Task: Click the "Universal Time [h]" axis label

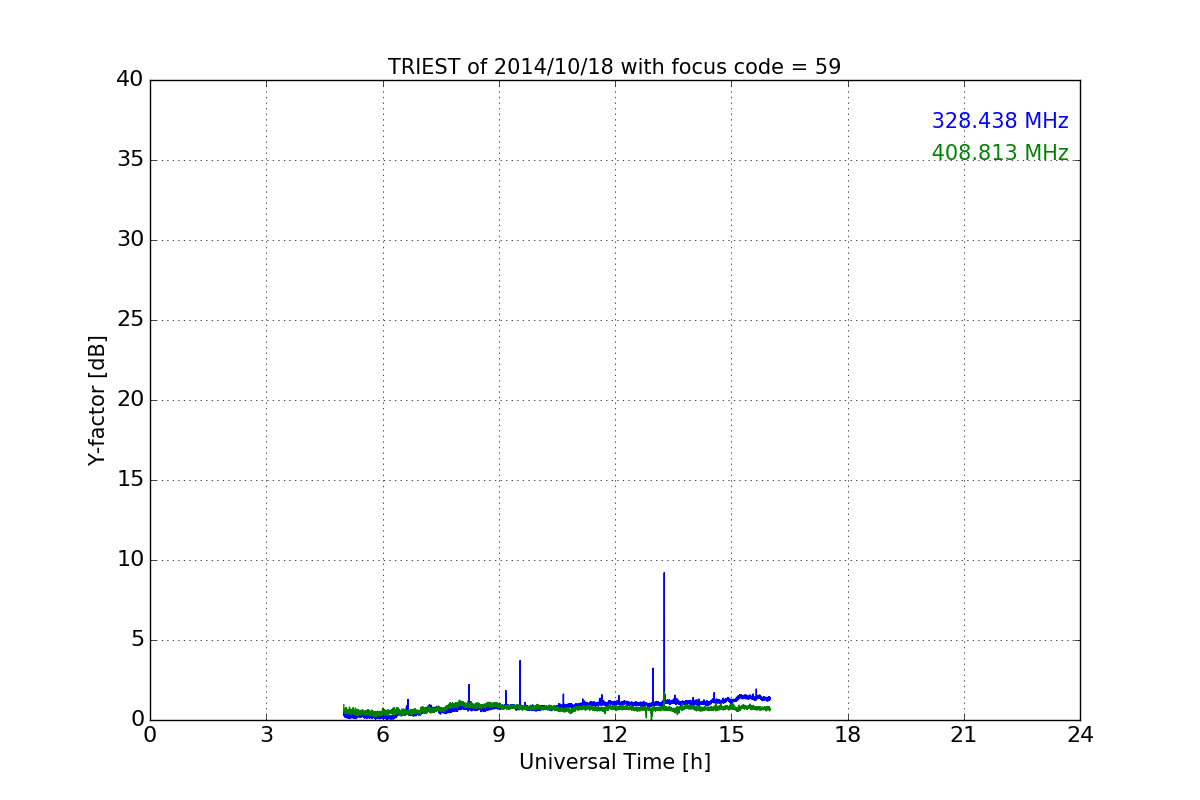Action: [x=615, y=762]
